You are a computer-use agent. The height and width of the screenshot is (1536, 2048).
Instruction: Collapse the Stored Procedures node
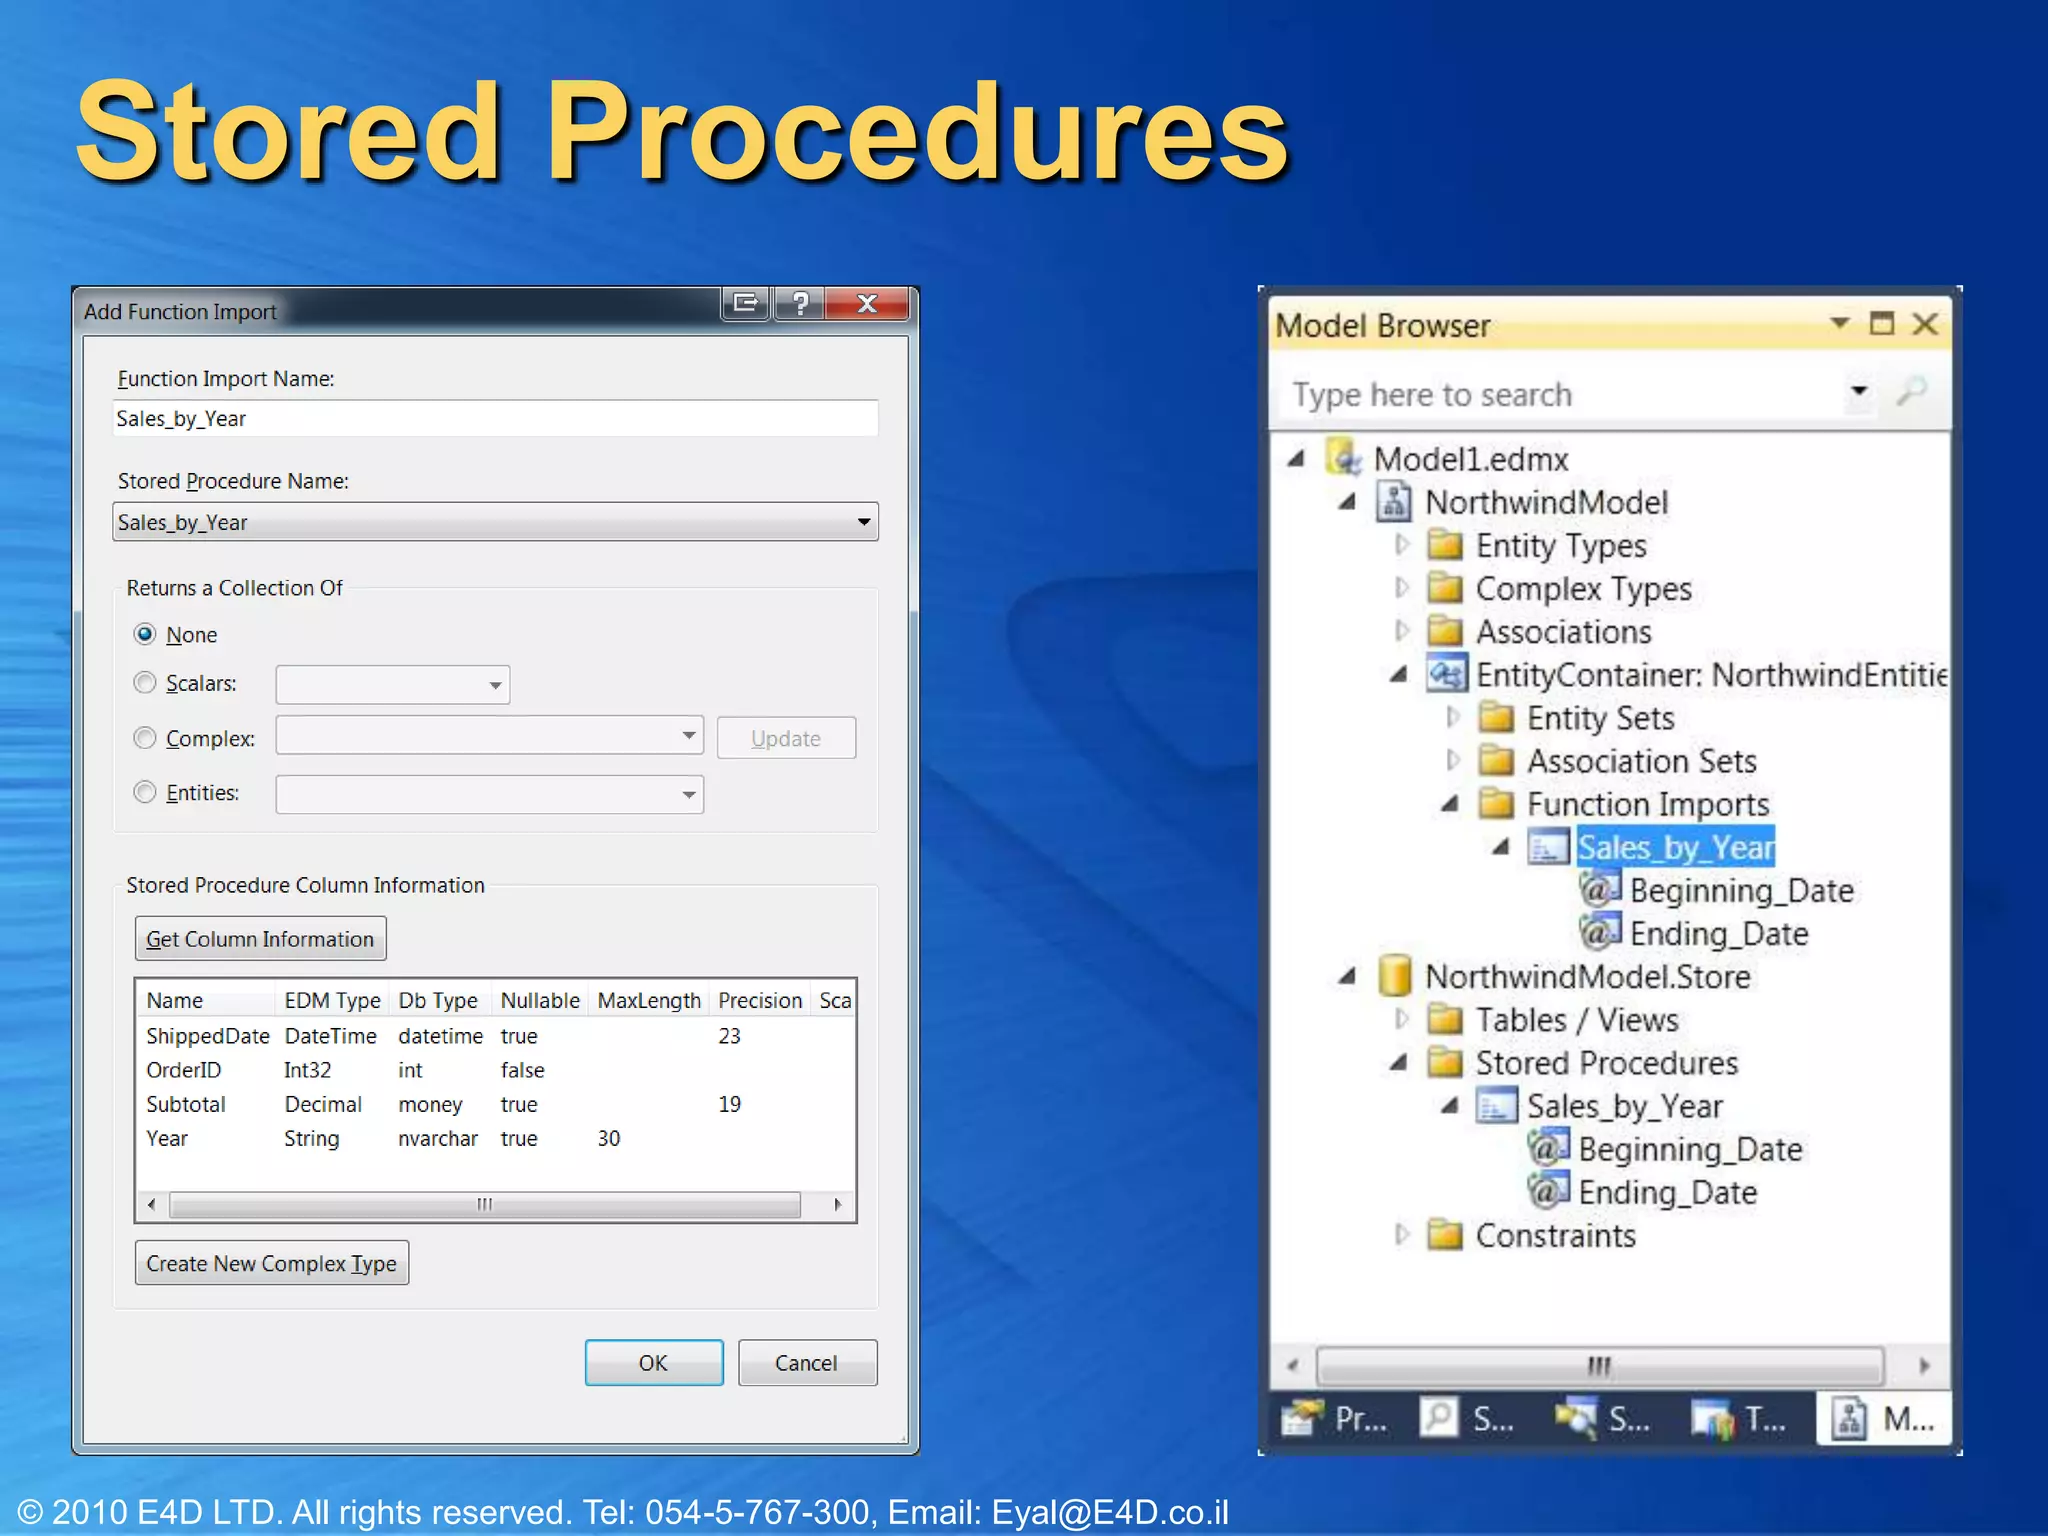[x=1399, y=1062]
